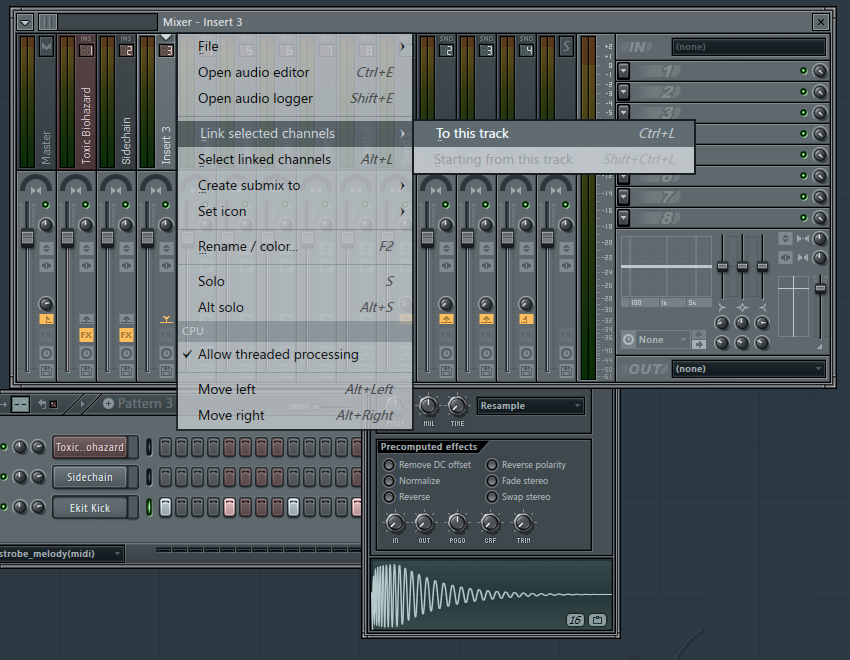Enable the Reverse polarity option
Viewport: 850px width, 660px height.
pos(526,465)
